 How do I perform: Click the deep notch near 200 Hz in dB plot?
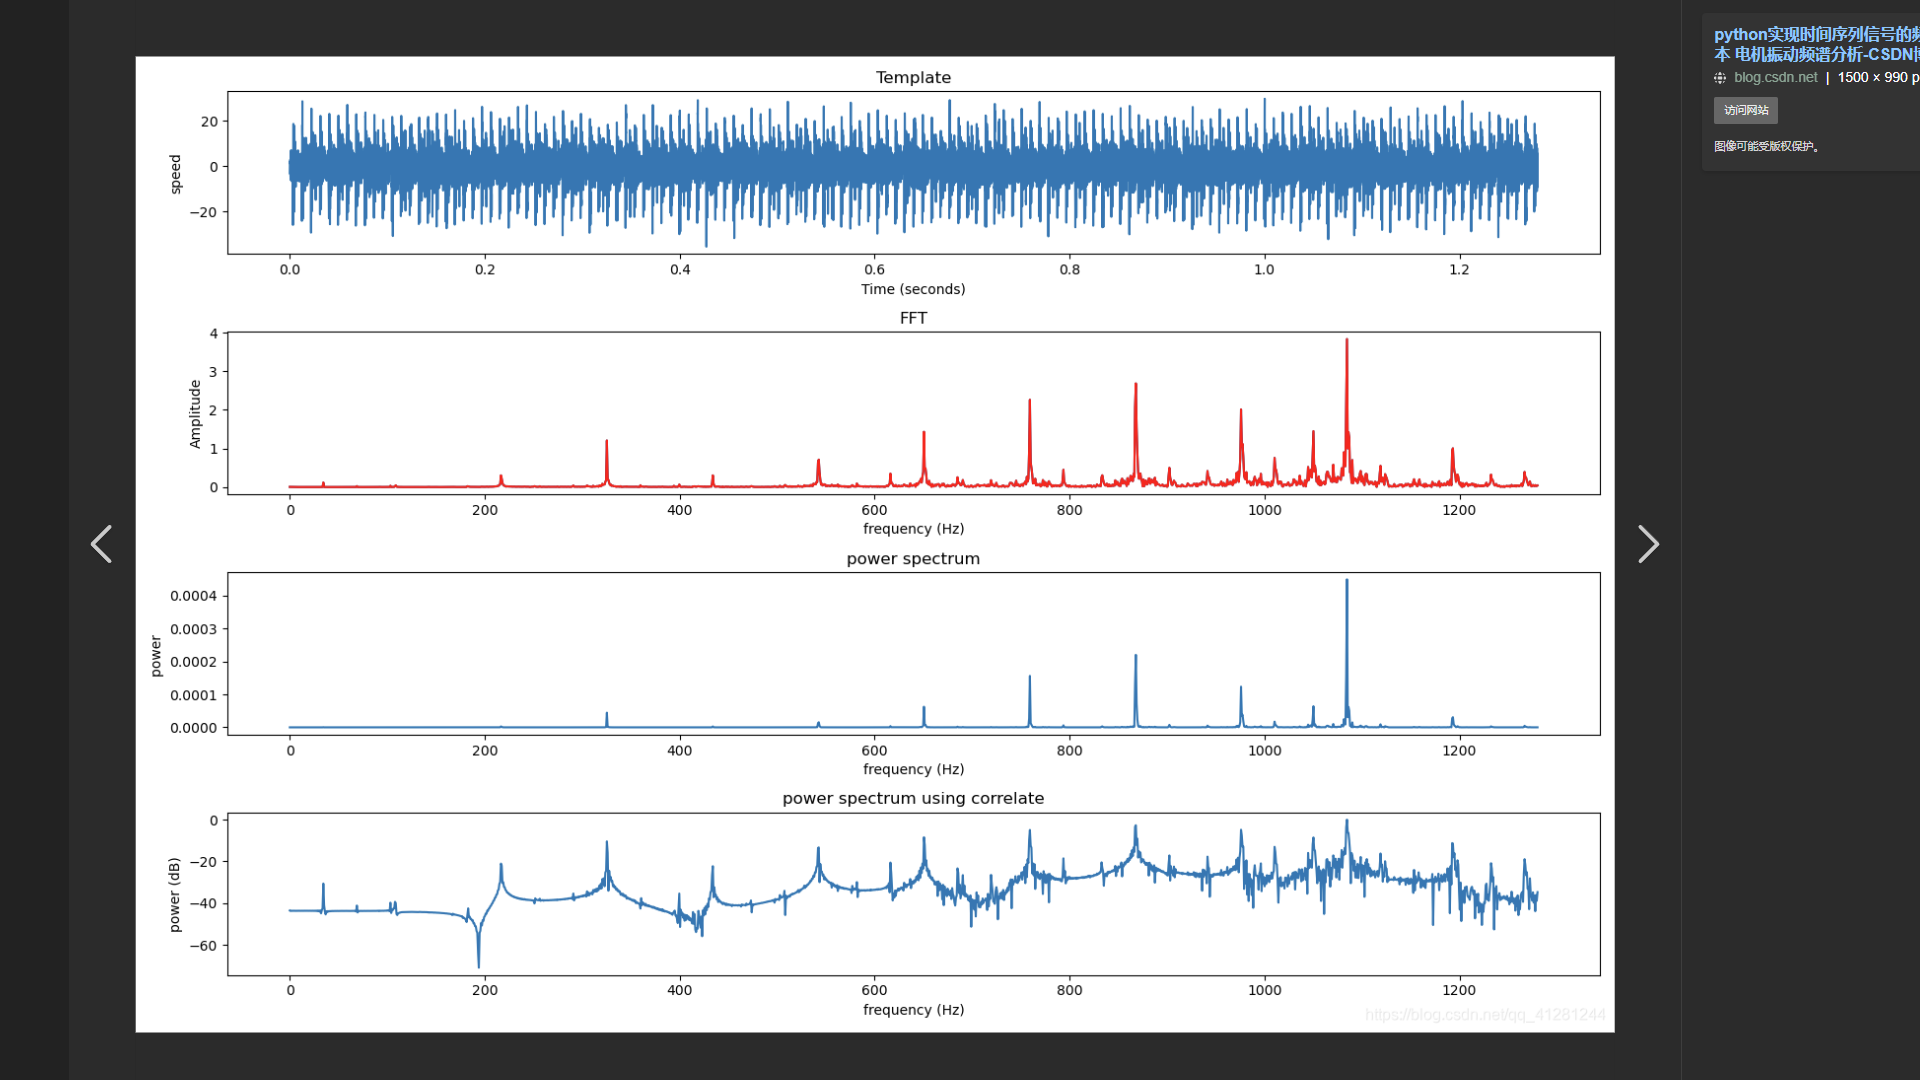(479, 955)
